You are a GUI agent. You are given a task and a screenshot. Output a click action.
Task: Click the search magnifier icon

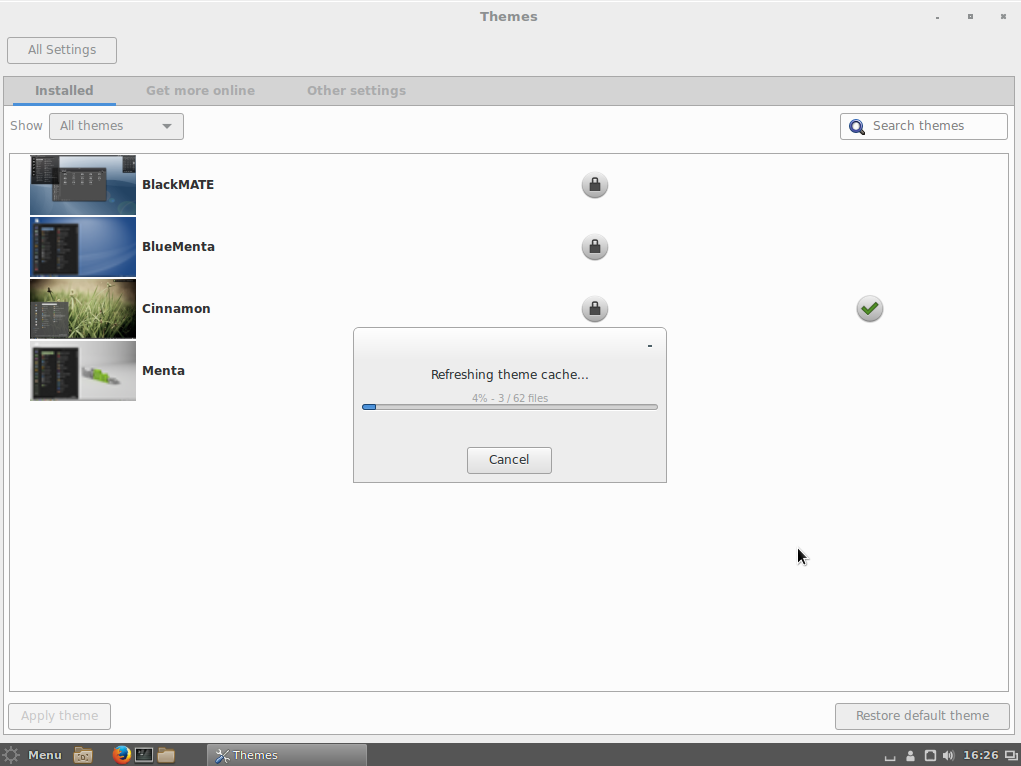click(x=857, y=126)
